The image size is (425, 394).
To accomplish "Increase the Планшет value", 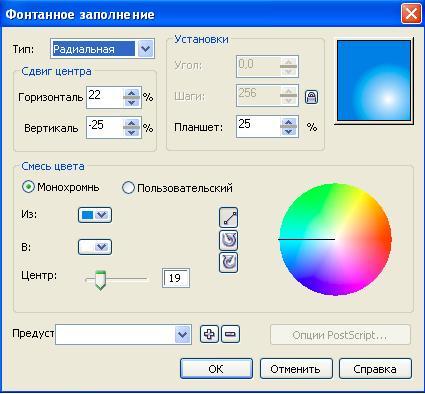I will [x=289, y=122].
